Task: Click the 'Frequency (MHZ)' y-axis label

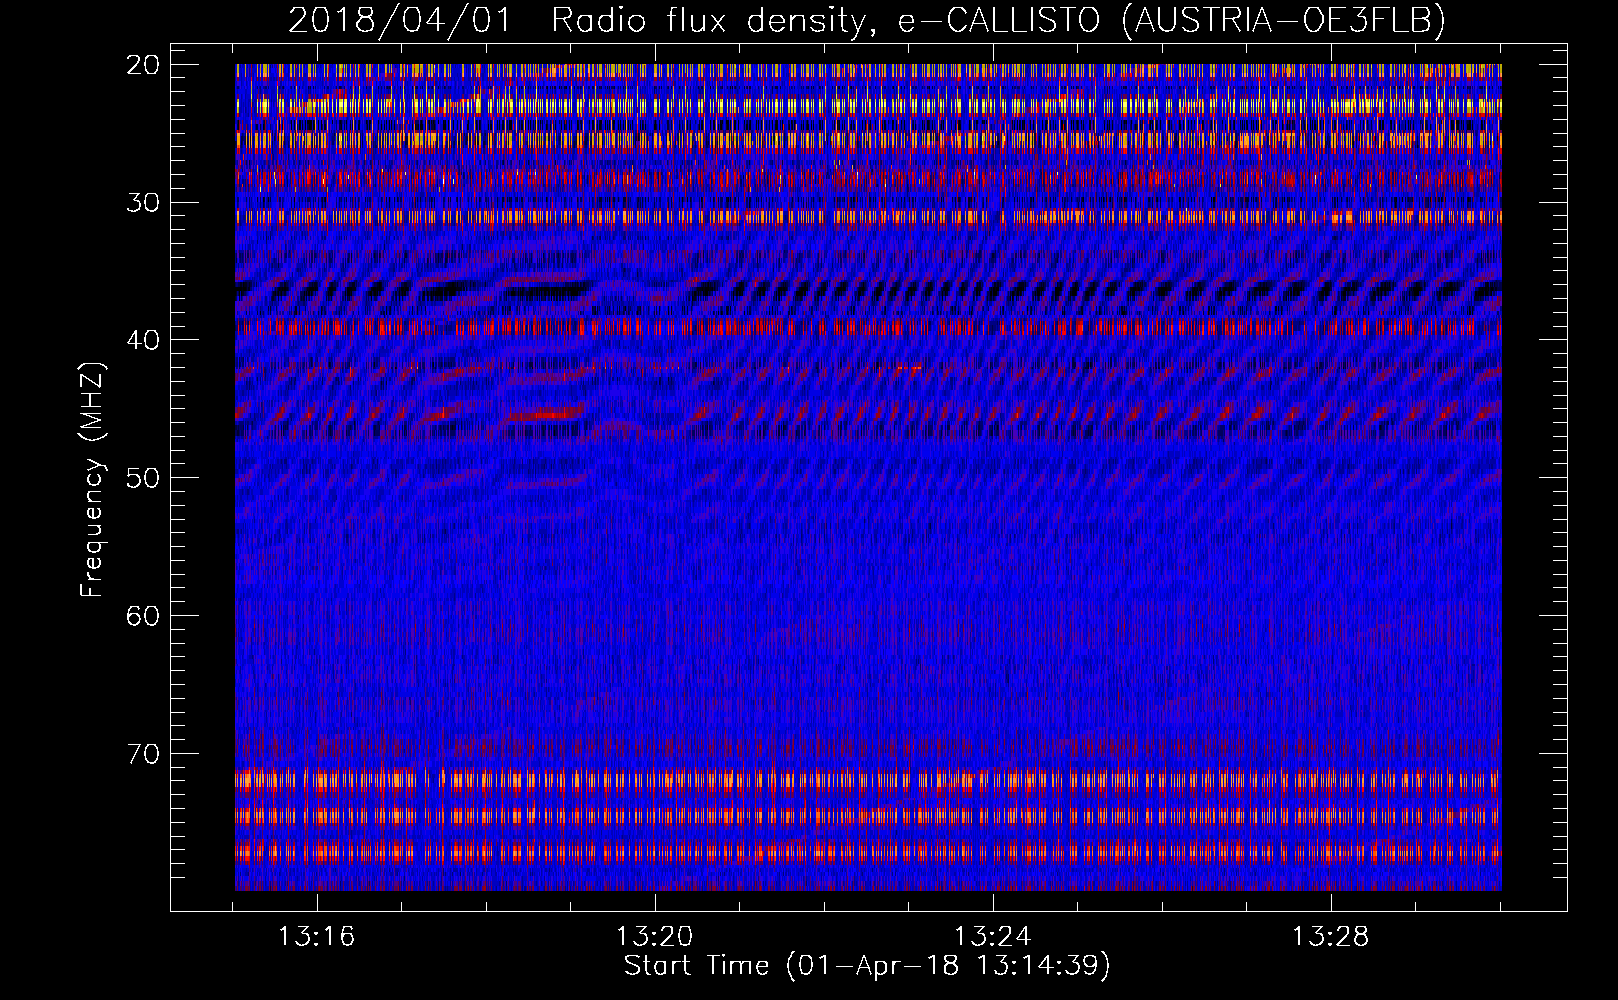Action: [x=92, y=480]
